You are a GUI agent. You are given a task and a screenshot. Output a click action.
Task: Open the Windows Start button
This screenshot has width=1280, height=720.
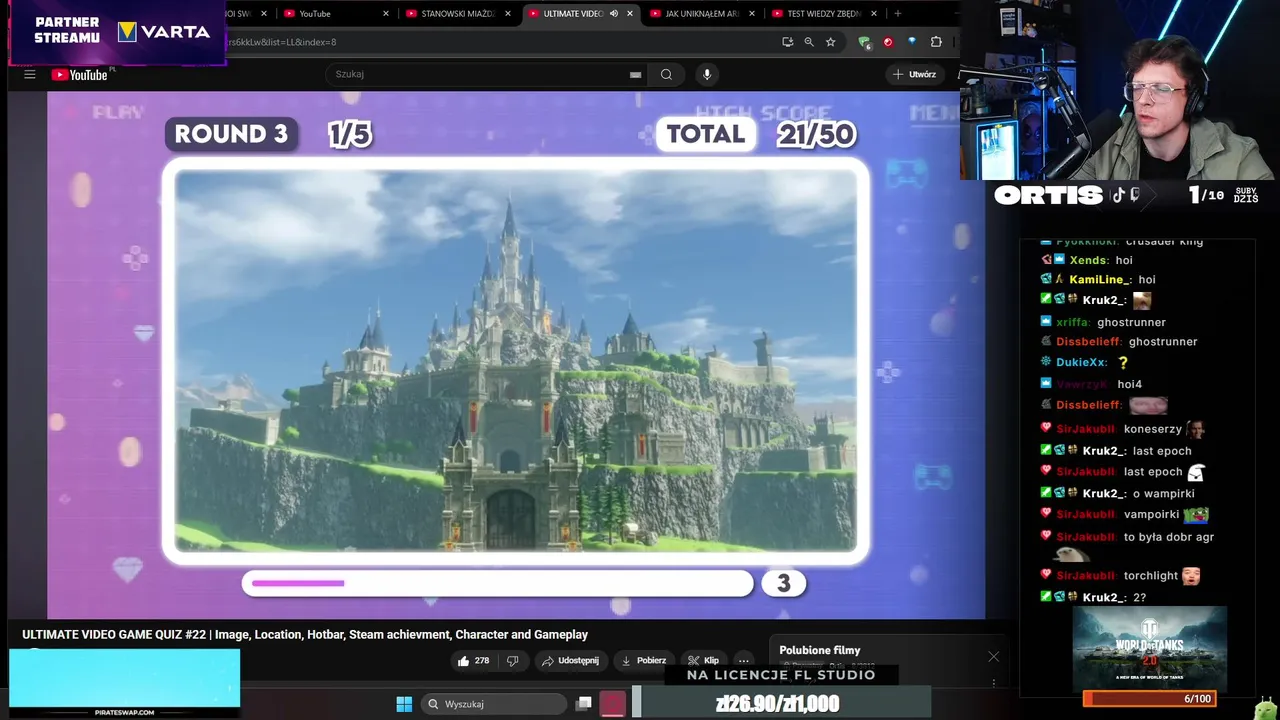click(x=404, y=704)
